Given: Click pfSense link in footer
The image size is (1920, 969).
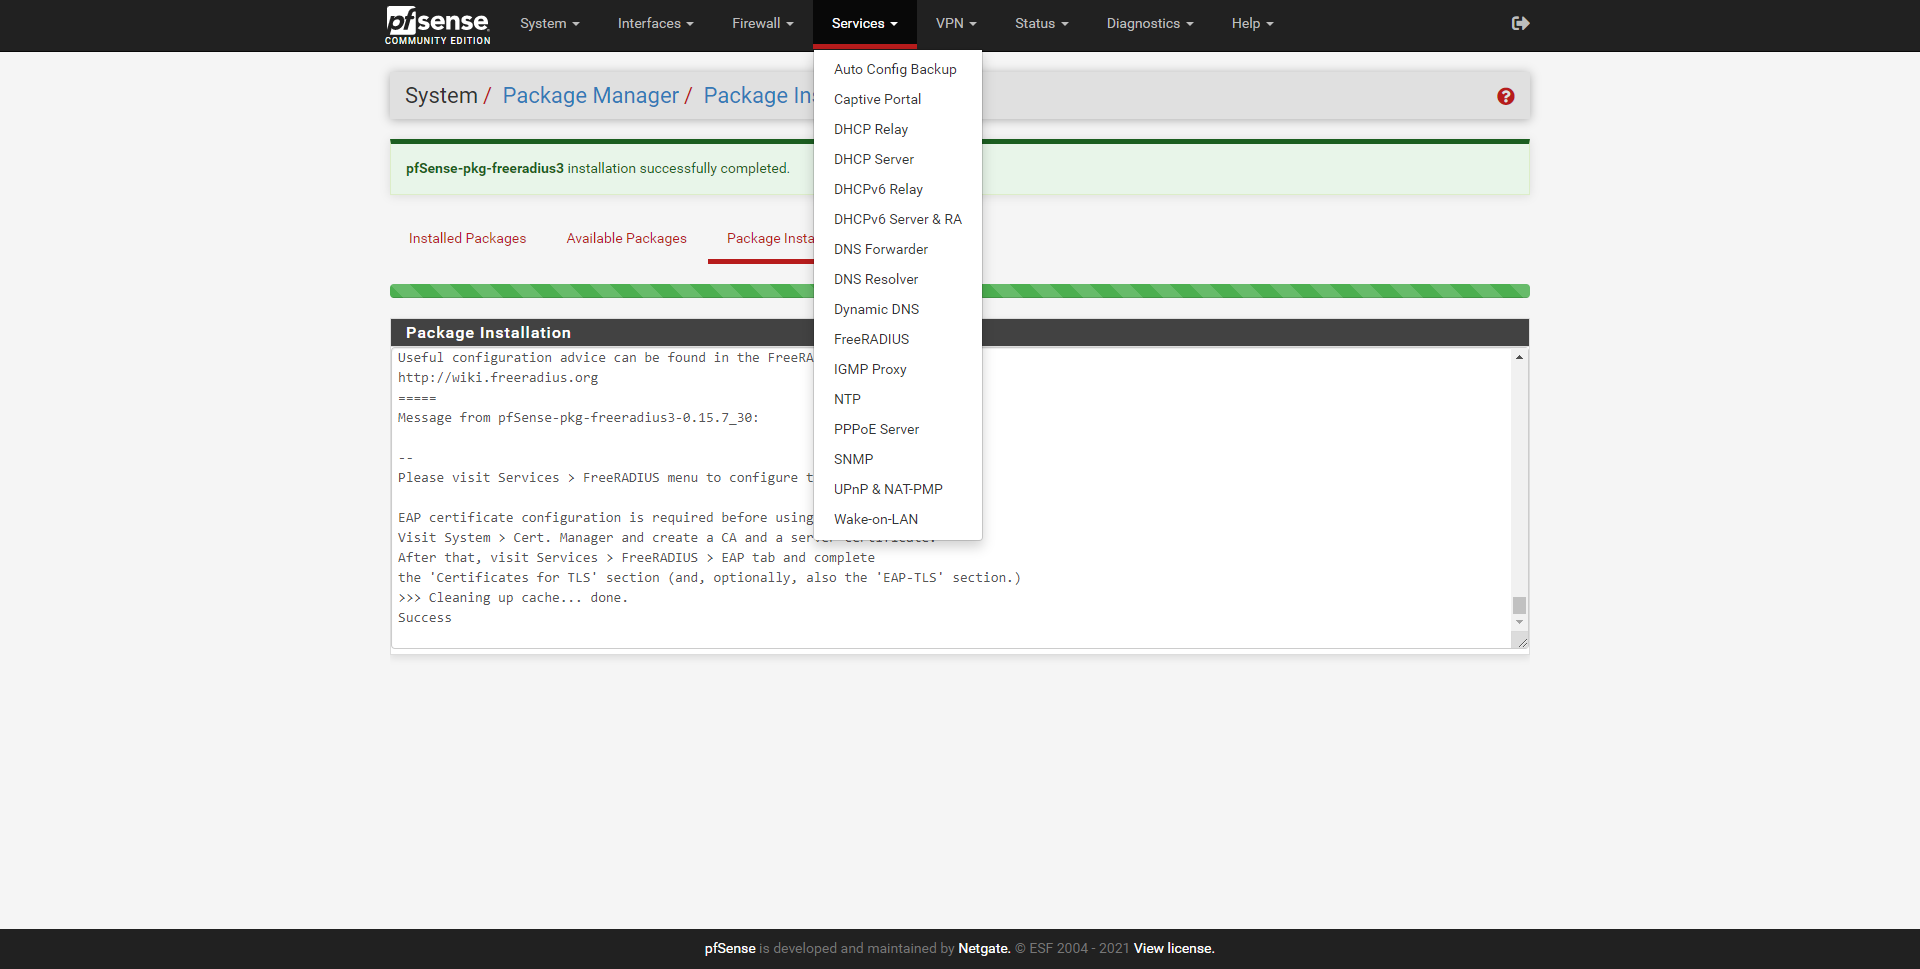Looking at the screenshot, I should 730,948.
